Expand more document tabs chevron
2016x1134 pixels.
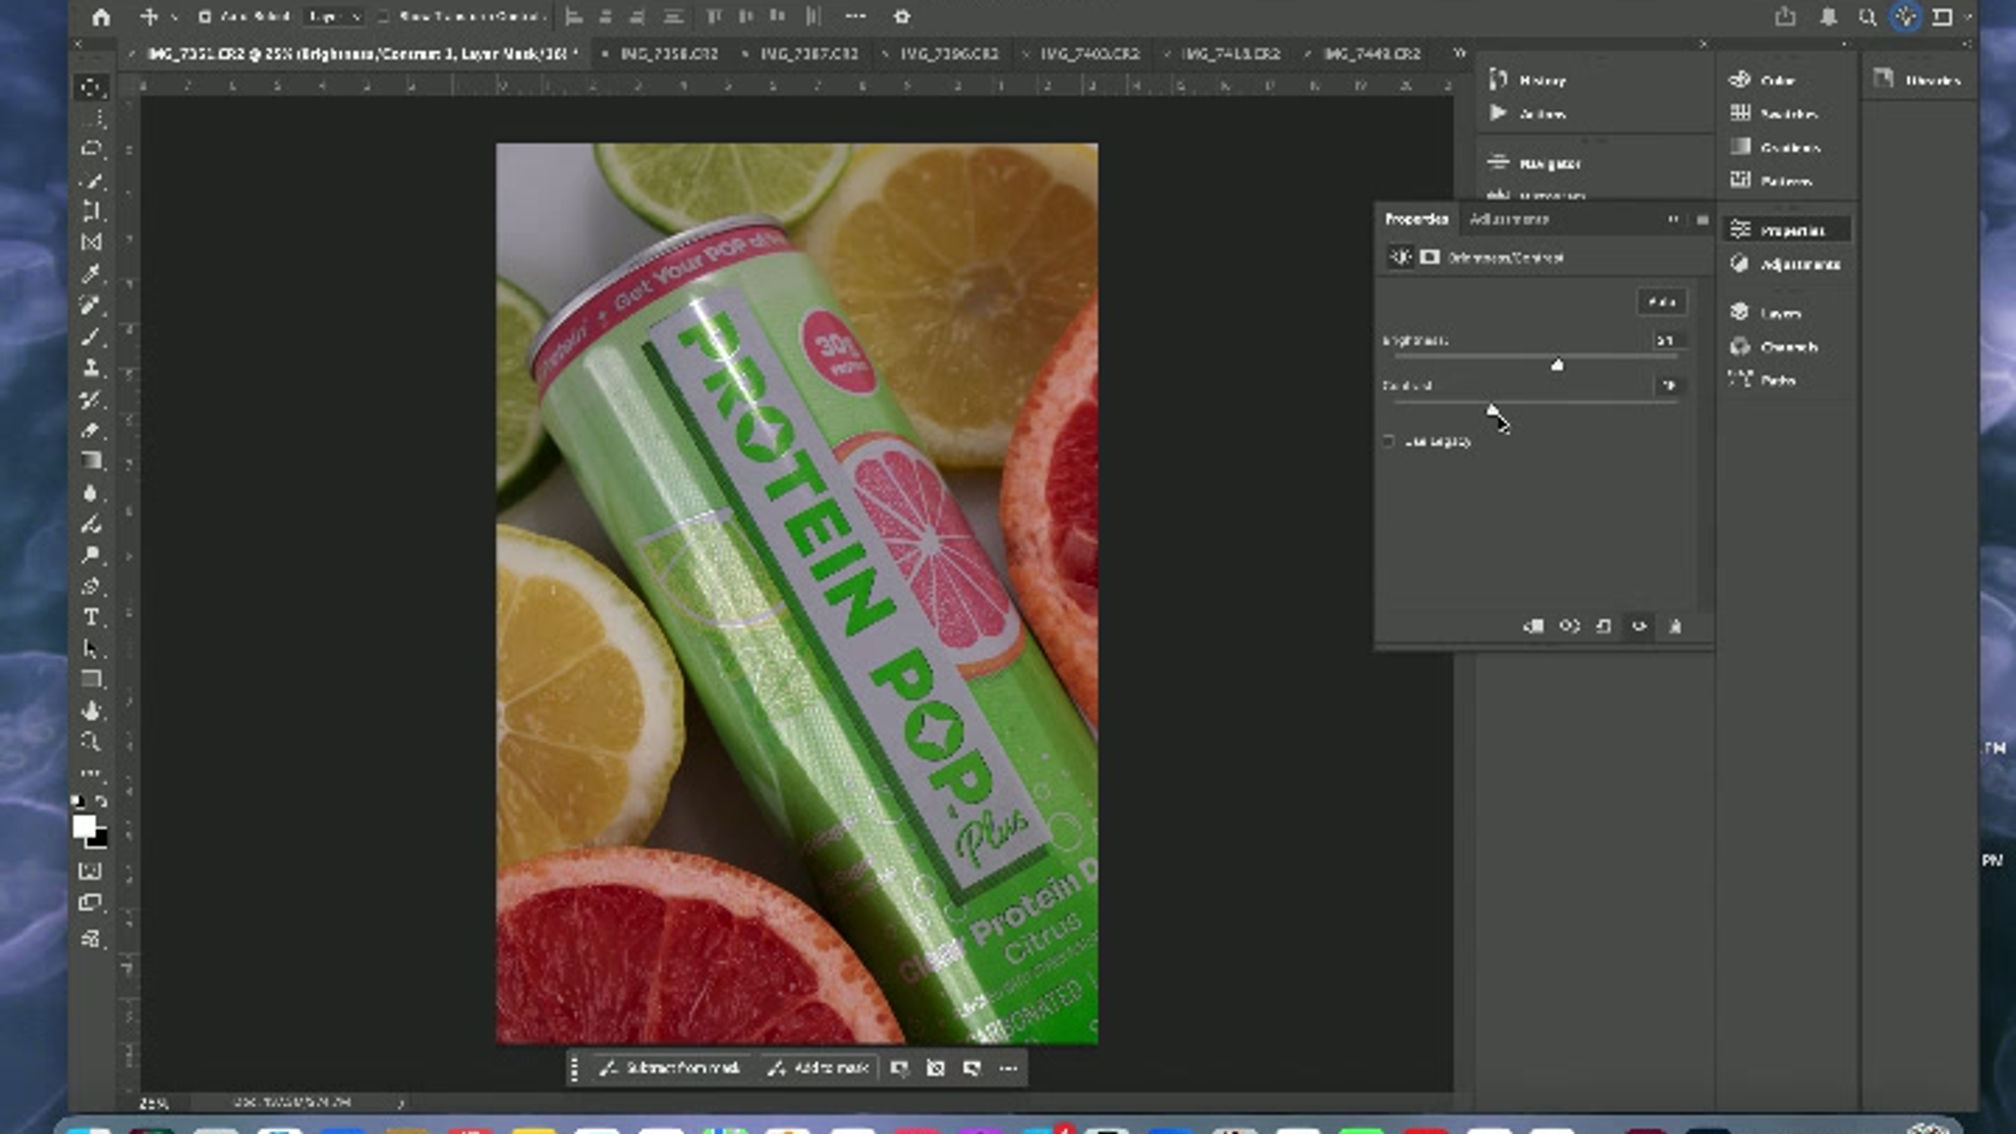(x=1460, y=53)
